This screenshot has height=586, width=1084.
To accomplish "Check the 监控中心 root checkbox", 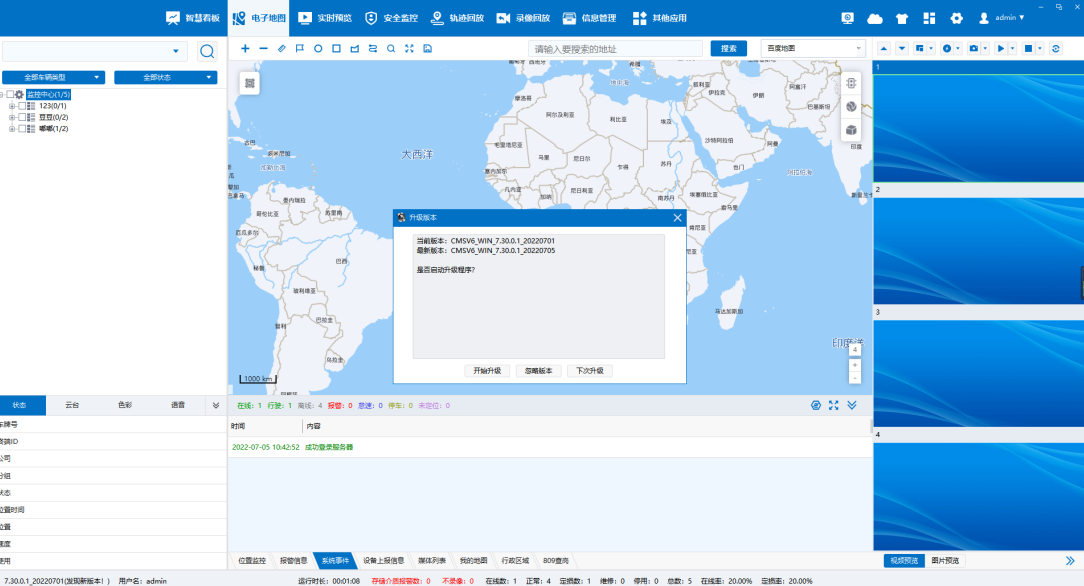I will [10, 94].
